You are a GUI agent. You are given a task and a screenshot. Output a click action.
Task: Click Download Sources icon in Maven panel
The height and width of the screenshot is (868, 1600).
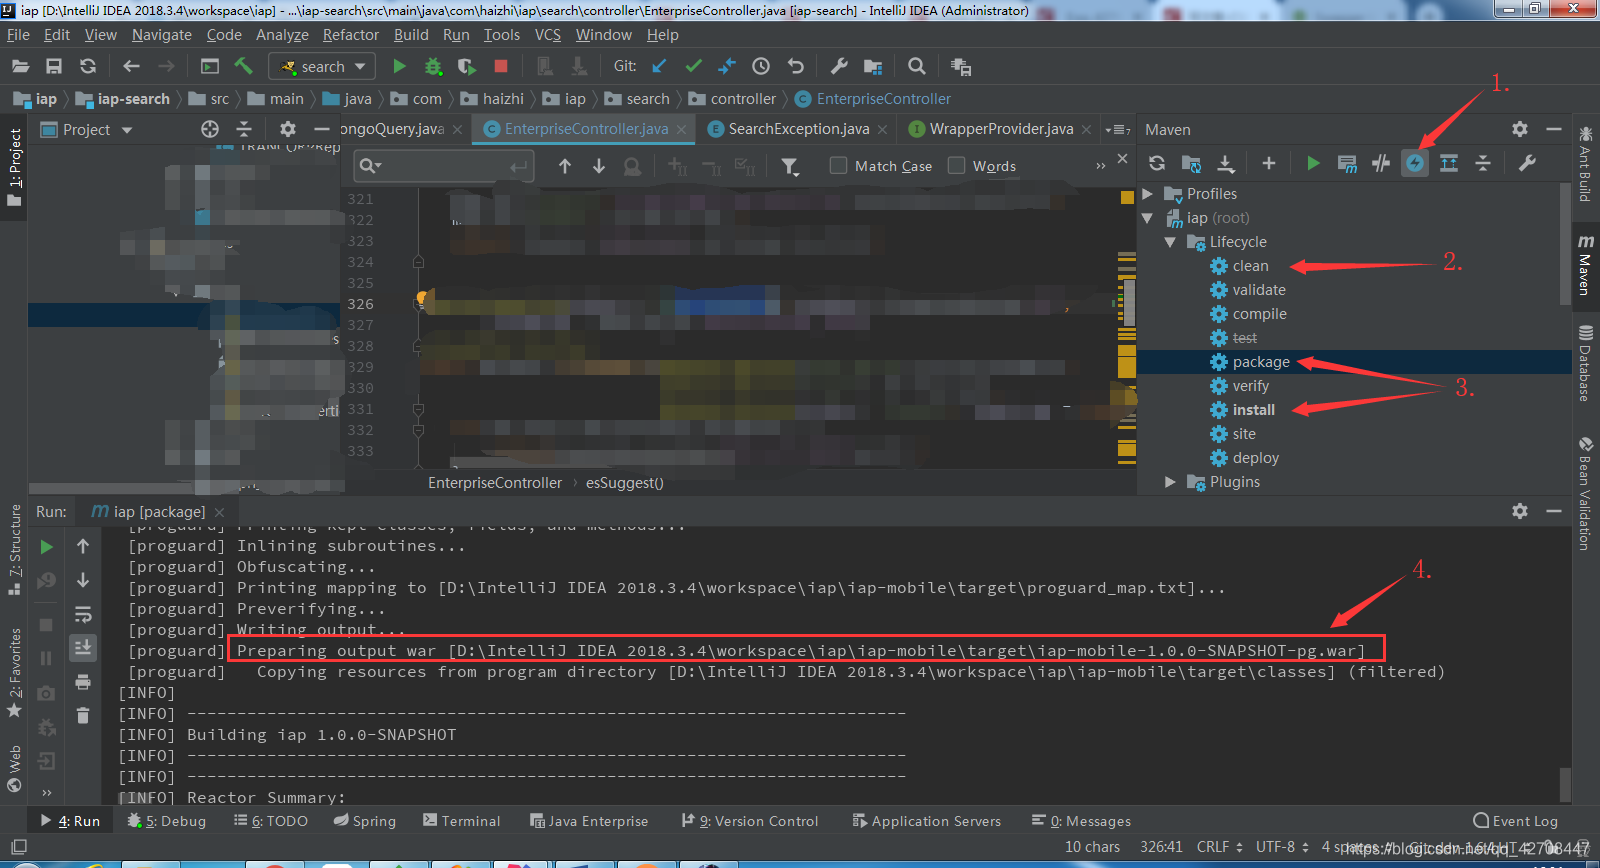1225,163
